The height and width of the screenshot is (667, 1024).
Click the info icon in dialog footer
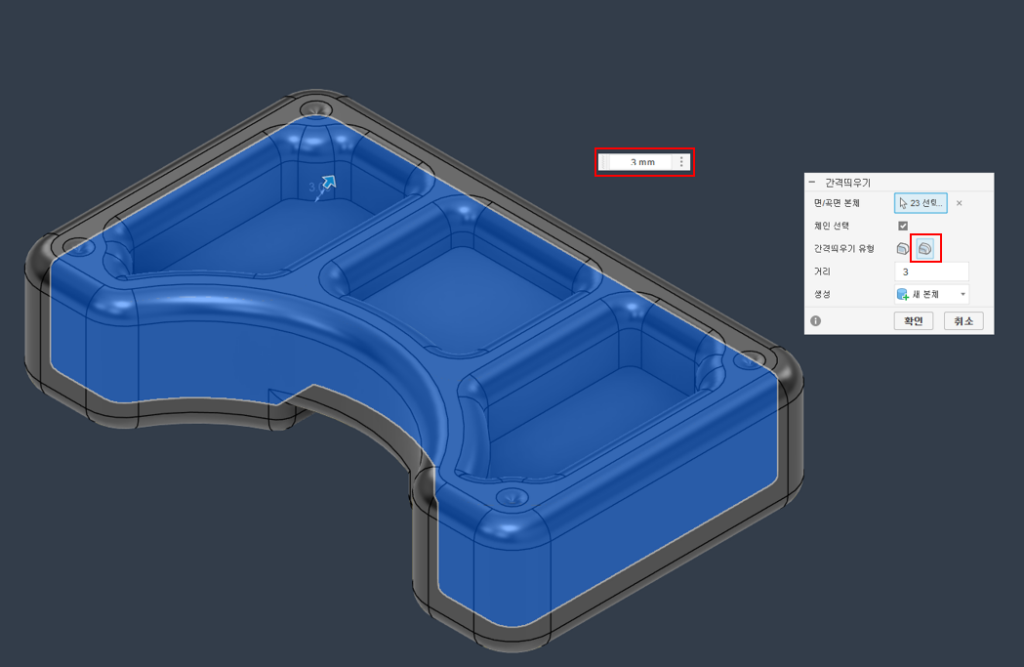816,321
